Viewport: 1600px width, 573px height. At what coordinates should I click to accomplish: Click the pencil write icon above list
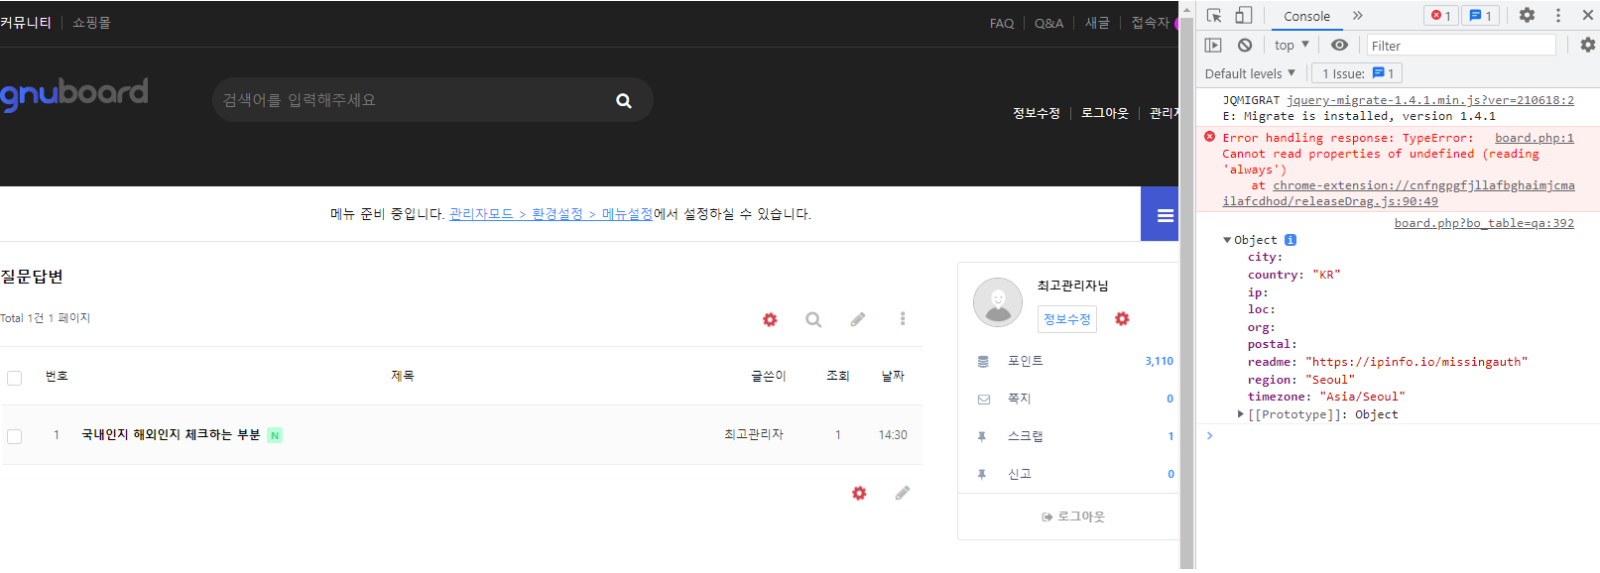pyautogui.click(x=857, y=320)
